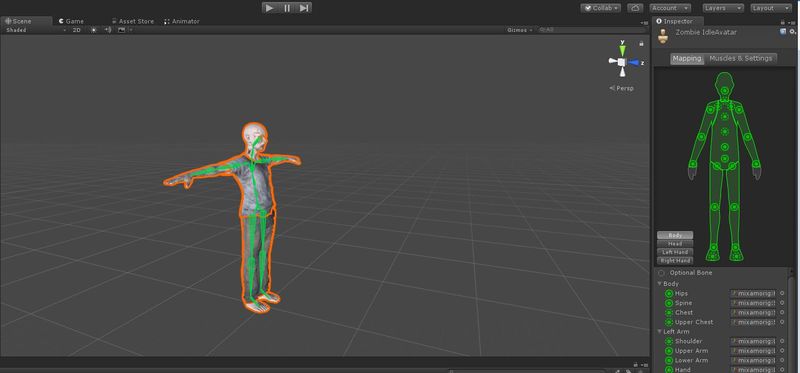This screenshot has width=800, height=373.
Task: Open the Layout dropdown
Action: [x=770, y=8]
